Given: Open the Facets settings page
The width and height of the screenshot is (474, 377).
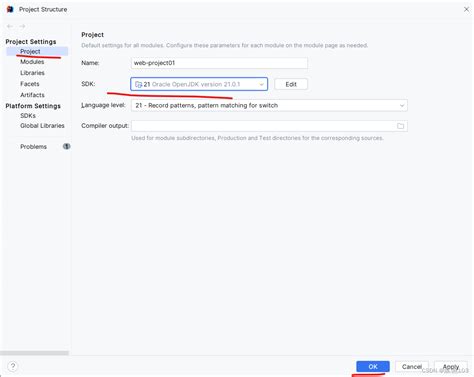Looking at the screenshot, I should [30, 84].
